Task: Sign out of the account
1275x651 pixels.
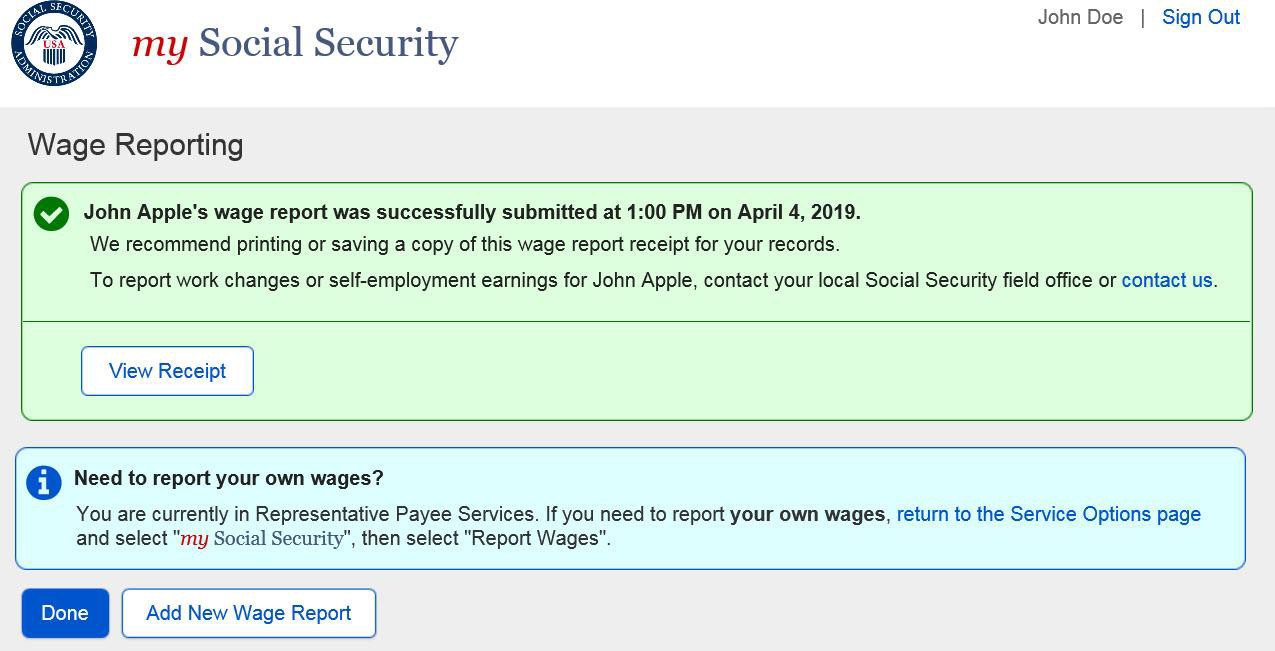Action: (x=1200, y=17)
